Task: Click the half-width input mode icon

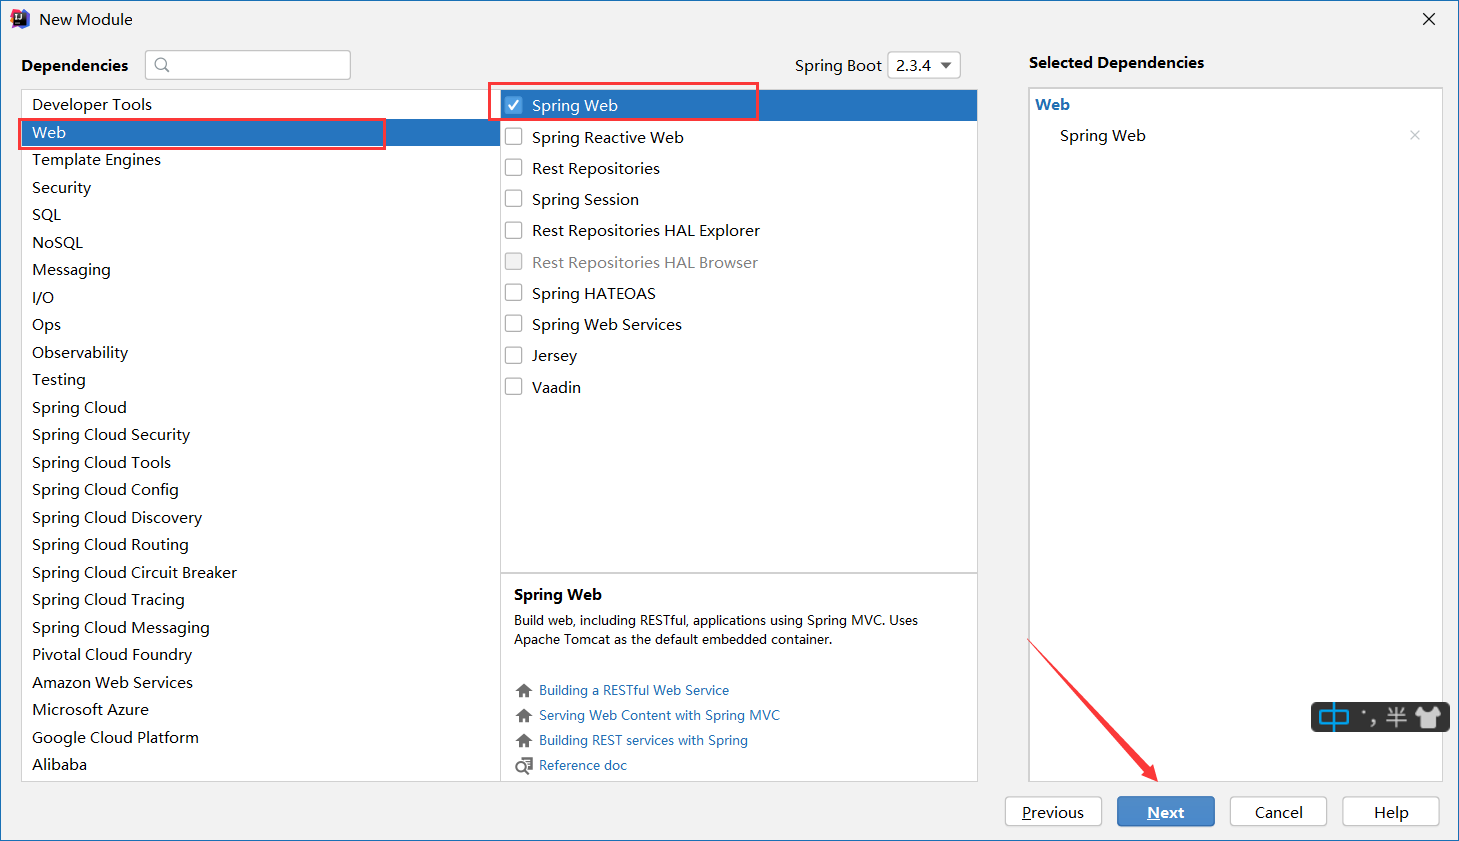Action: pyautogui.click(x=1396, y=717)
